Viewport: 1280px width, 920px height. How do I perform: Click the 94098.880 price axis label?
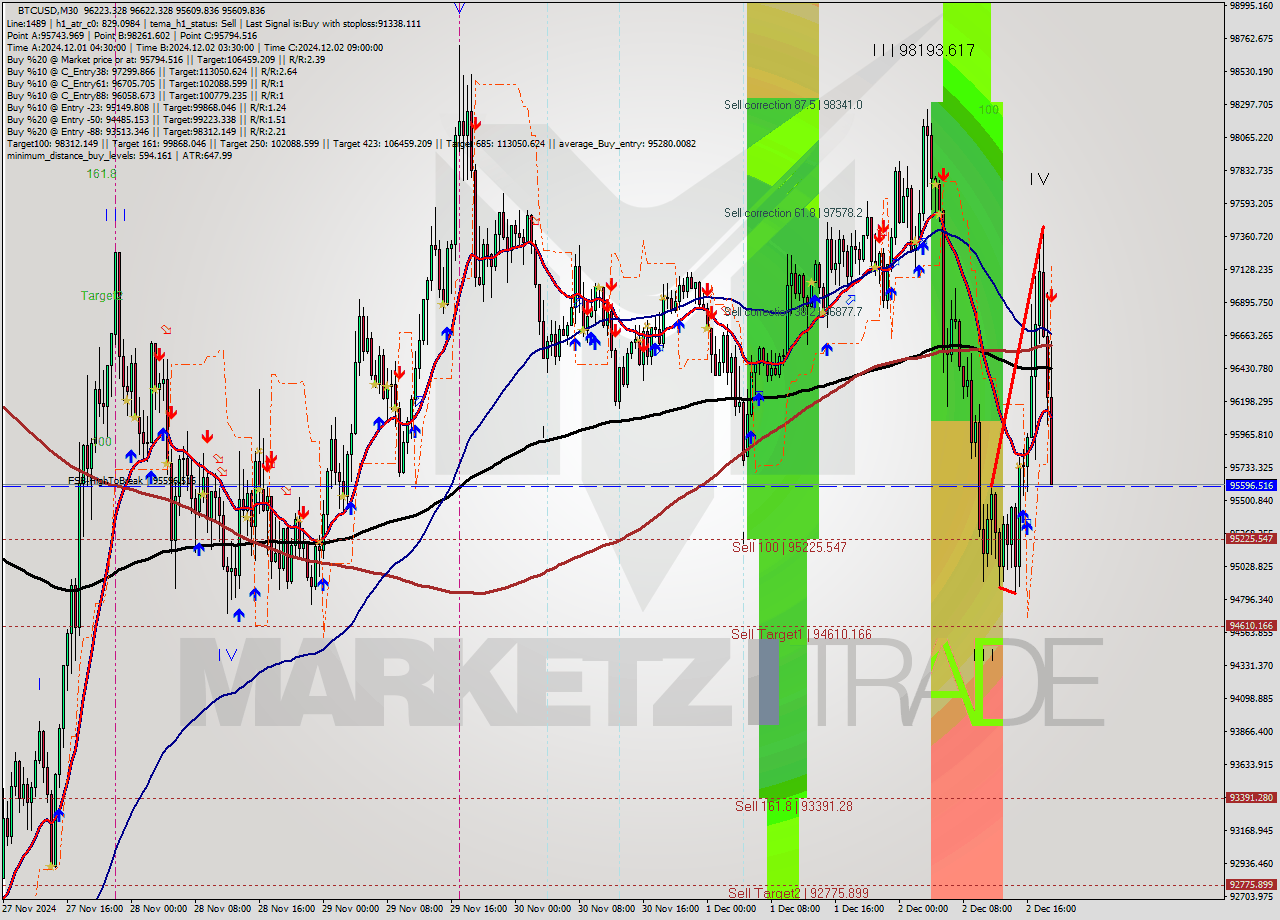(1251, 698)
